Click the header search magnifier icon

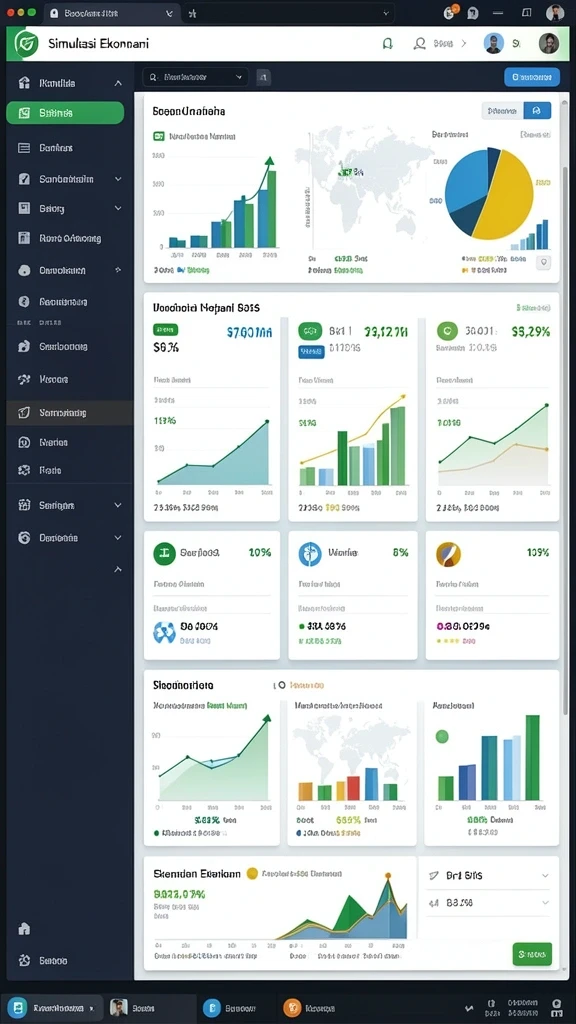(x=420, y=44)
